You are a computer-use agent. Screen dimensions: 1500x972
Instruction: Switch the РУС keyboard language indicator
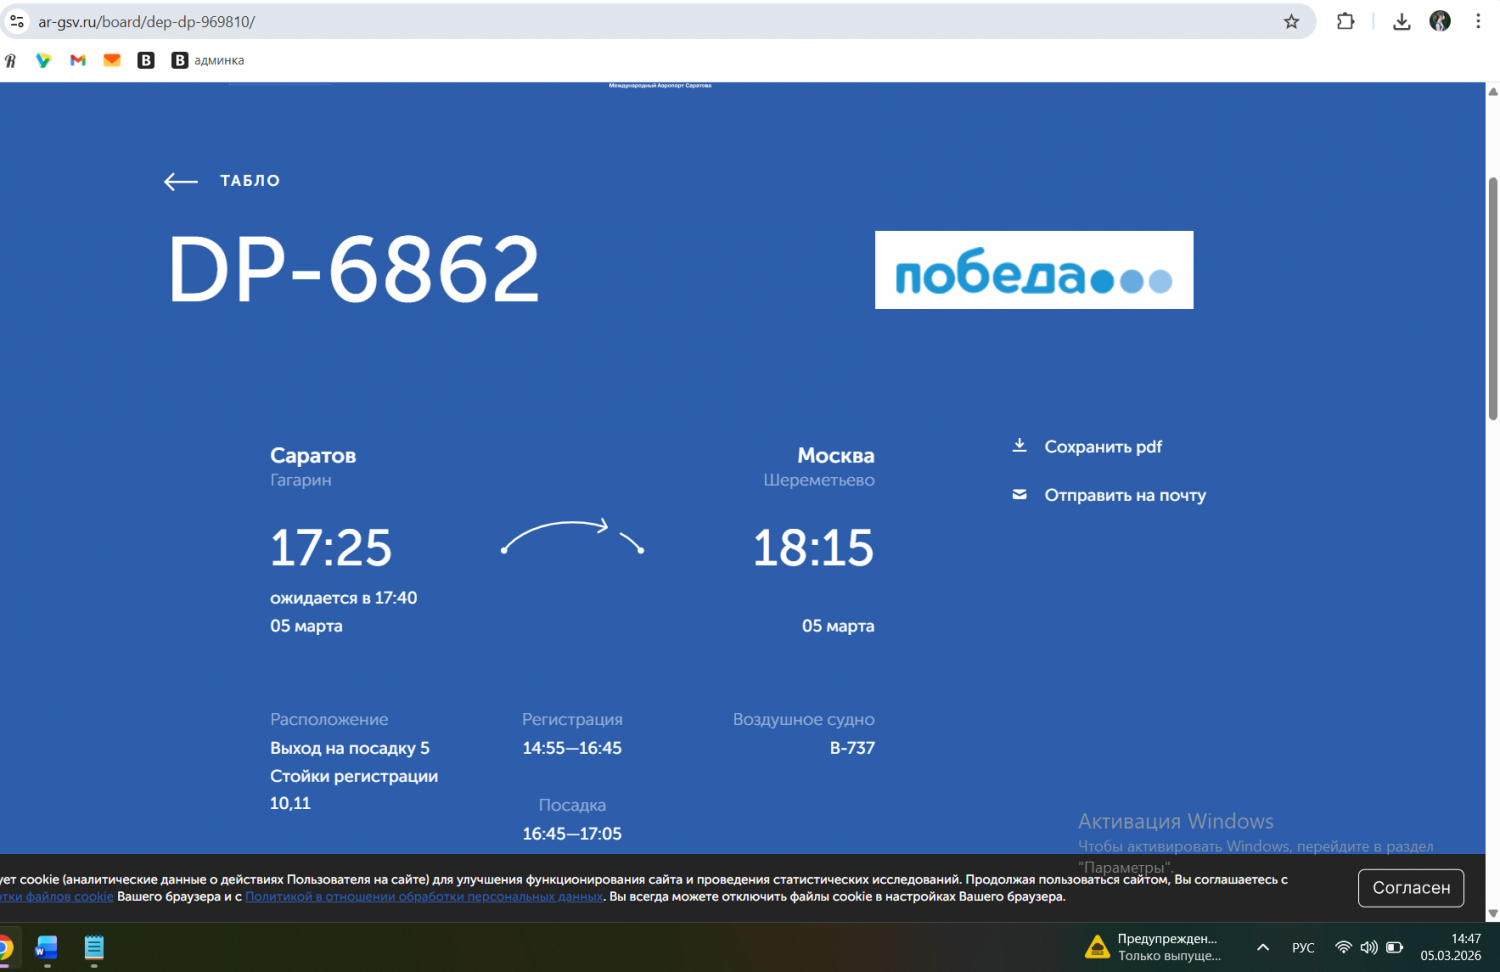pos(1303,947)
